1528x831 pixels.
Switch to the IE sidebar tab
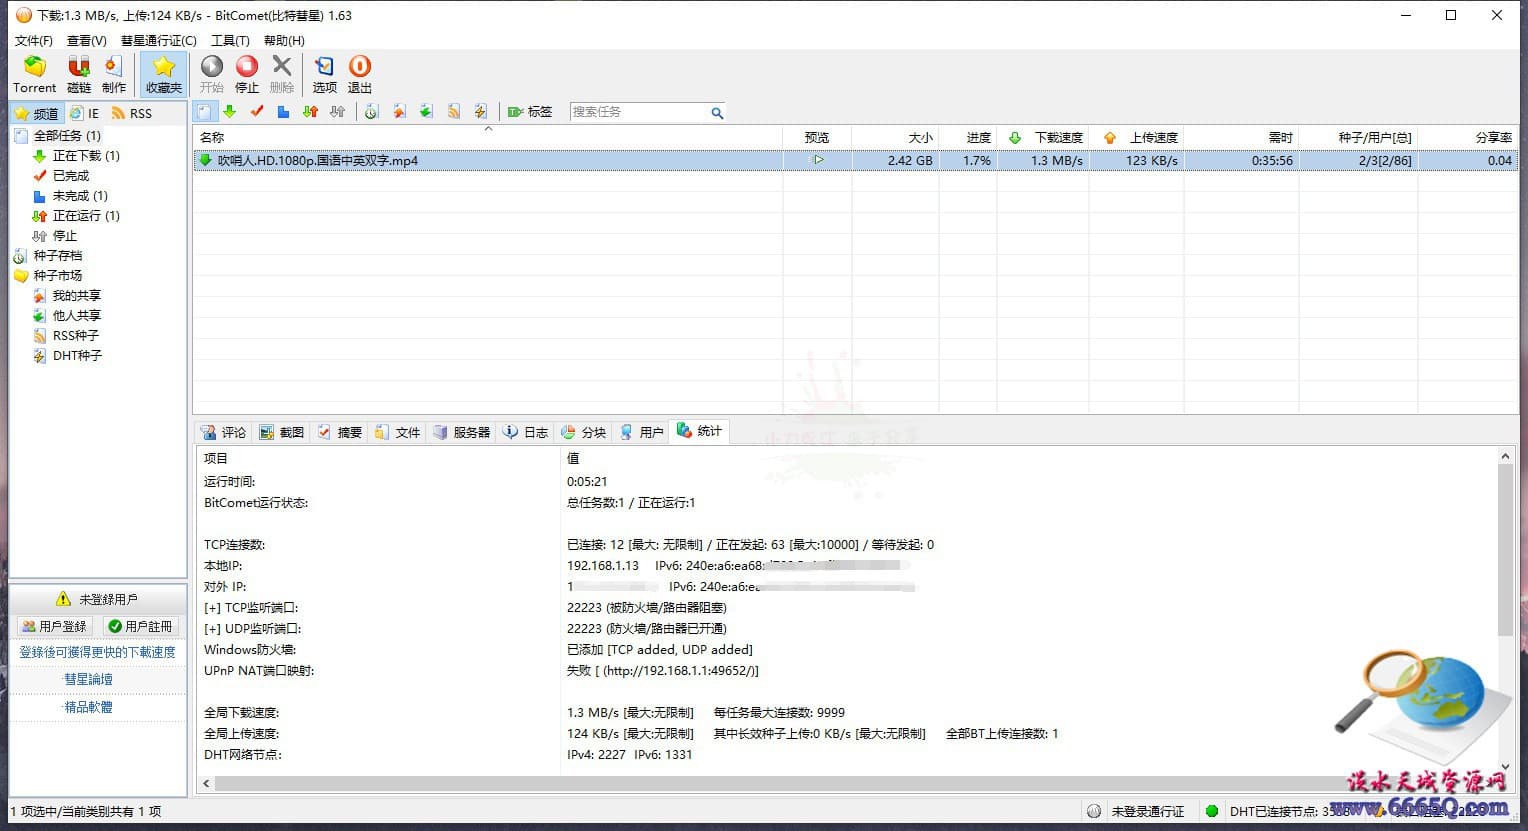85,113
